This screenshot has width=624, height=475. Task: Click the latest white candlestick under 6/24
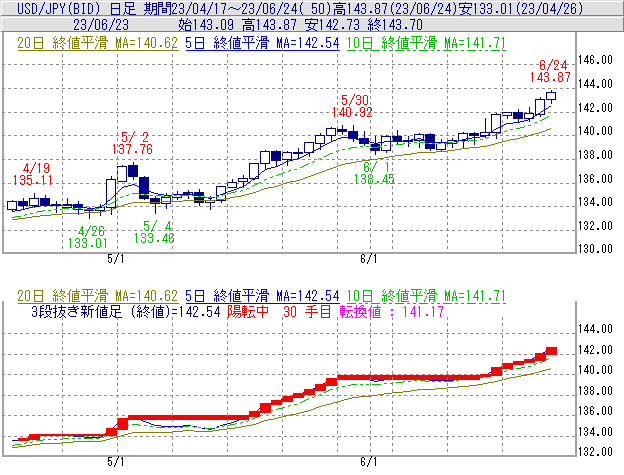pyautogui.click(x=551, y=95)
